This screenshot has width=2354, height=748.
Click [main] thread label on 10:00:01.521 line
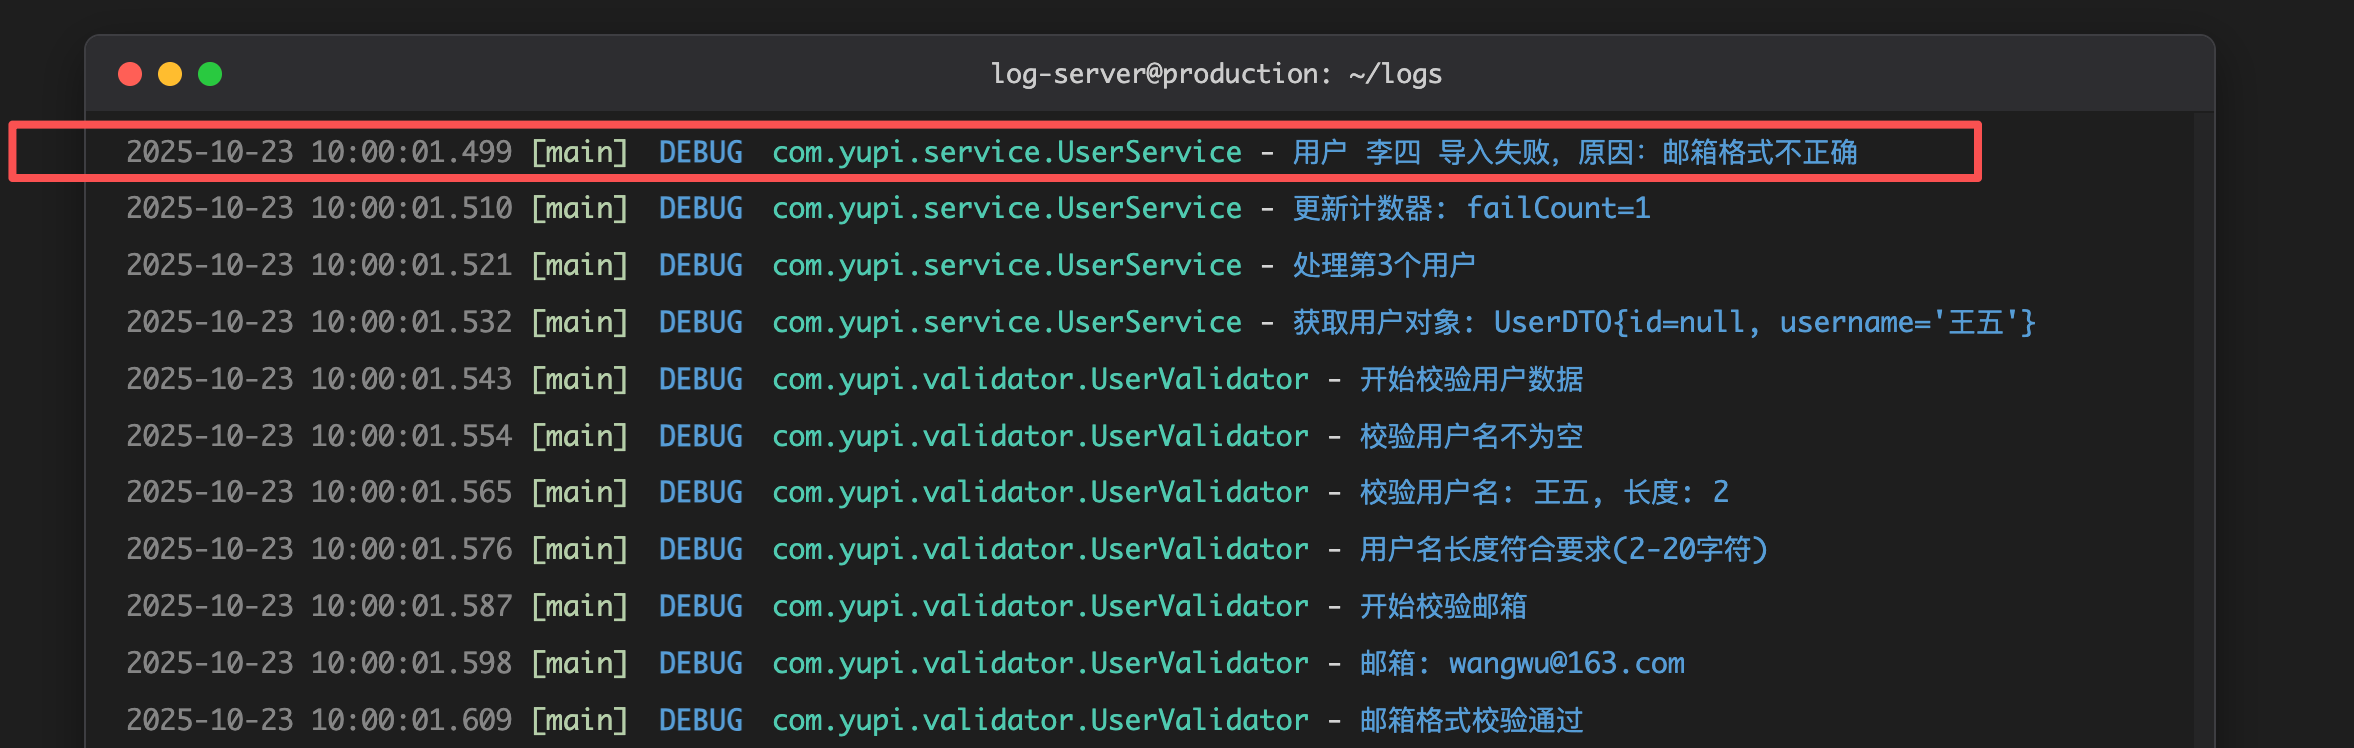coord(579,265)
